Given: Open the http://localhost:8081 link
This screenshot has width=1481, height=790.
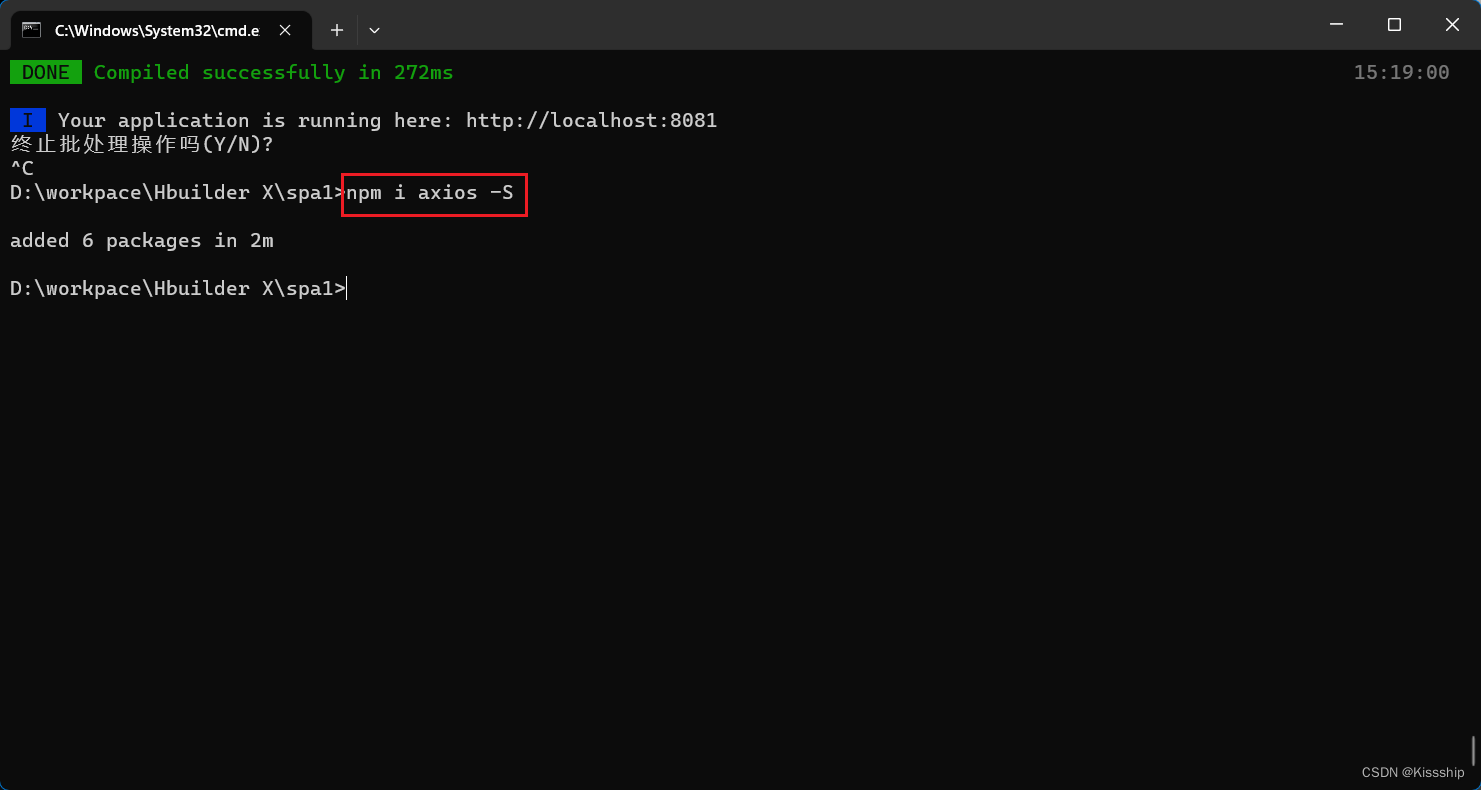Looking at the screenshot, I should [591, 120].
